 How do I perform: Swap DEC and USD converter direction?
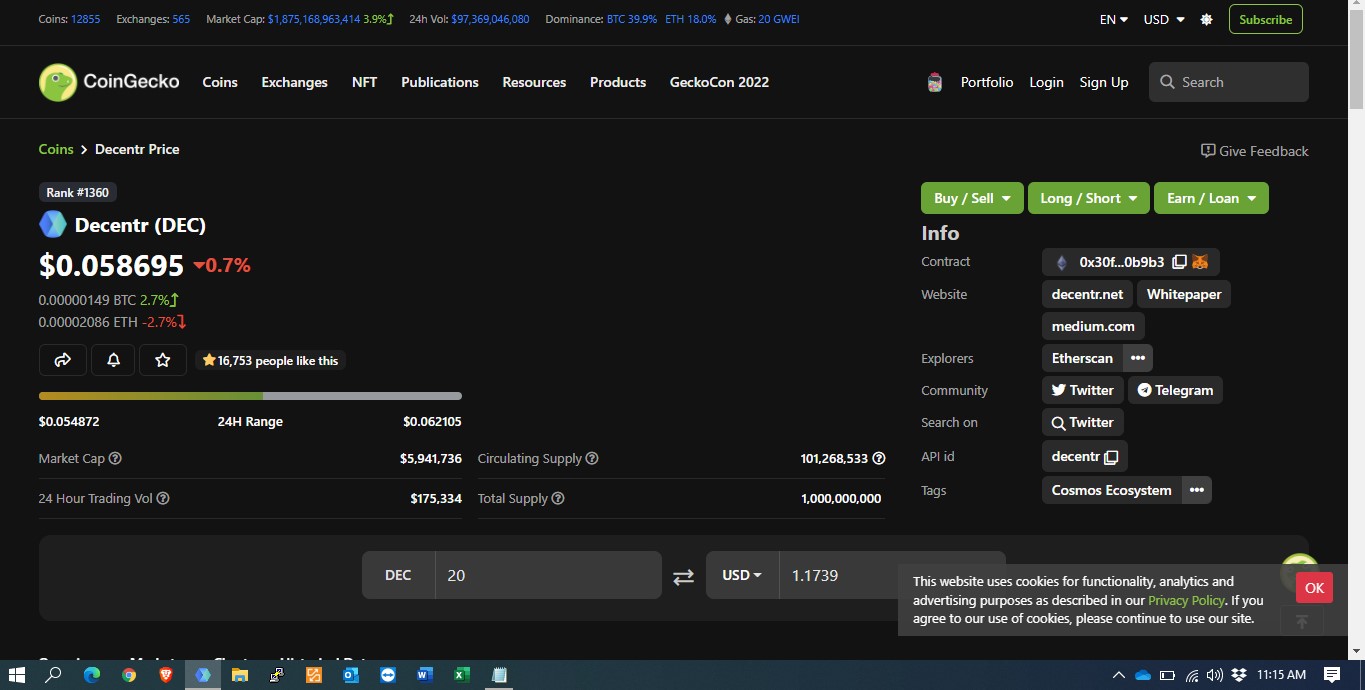(683, 576)
